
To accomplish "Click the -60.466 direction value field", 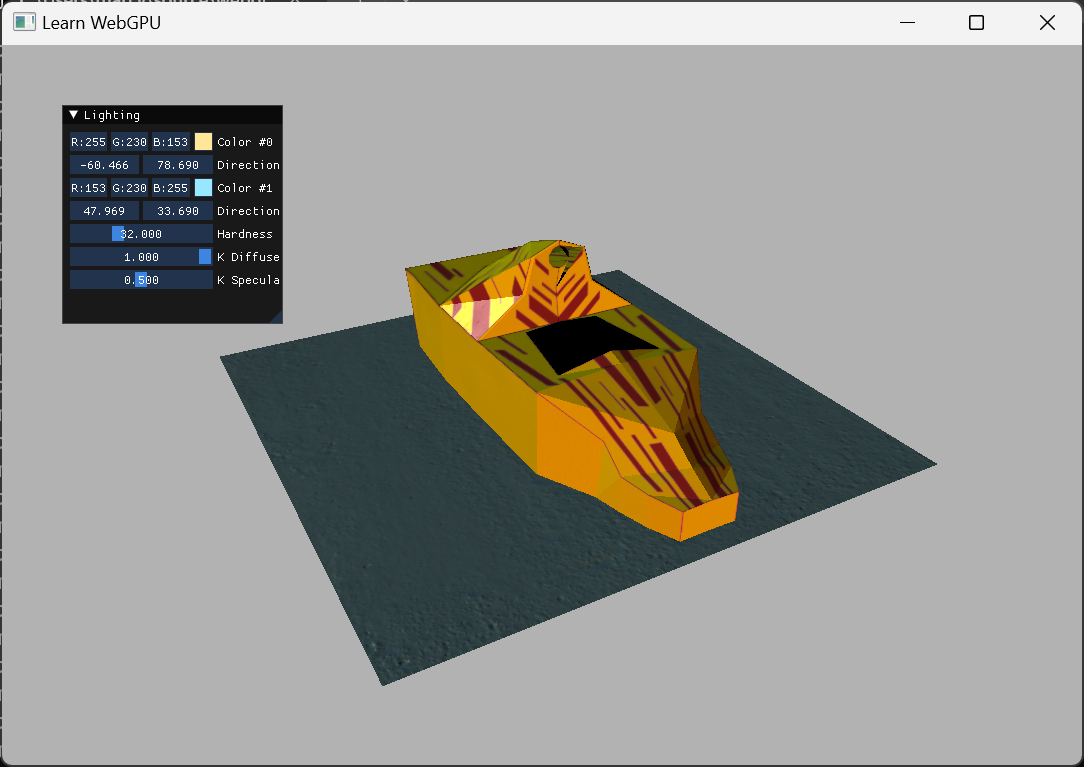I will click(105, 165).
